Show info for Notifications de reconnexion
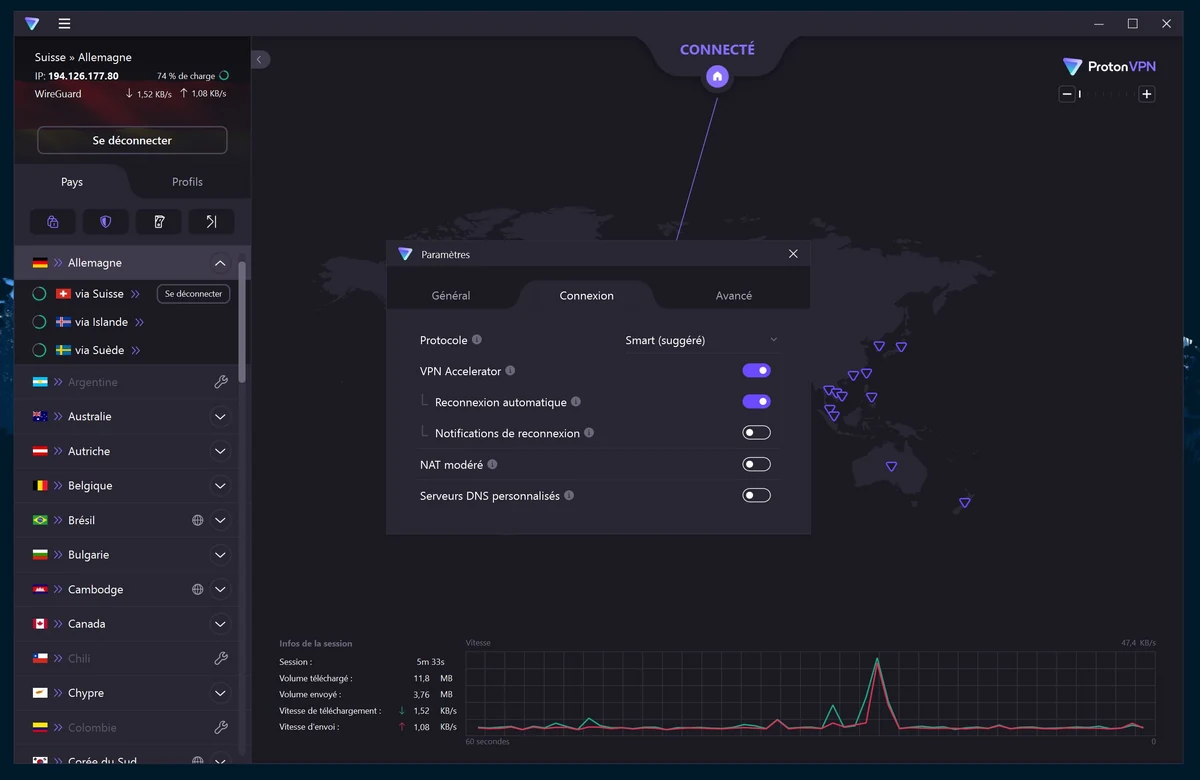 coord(589,433)
